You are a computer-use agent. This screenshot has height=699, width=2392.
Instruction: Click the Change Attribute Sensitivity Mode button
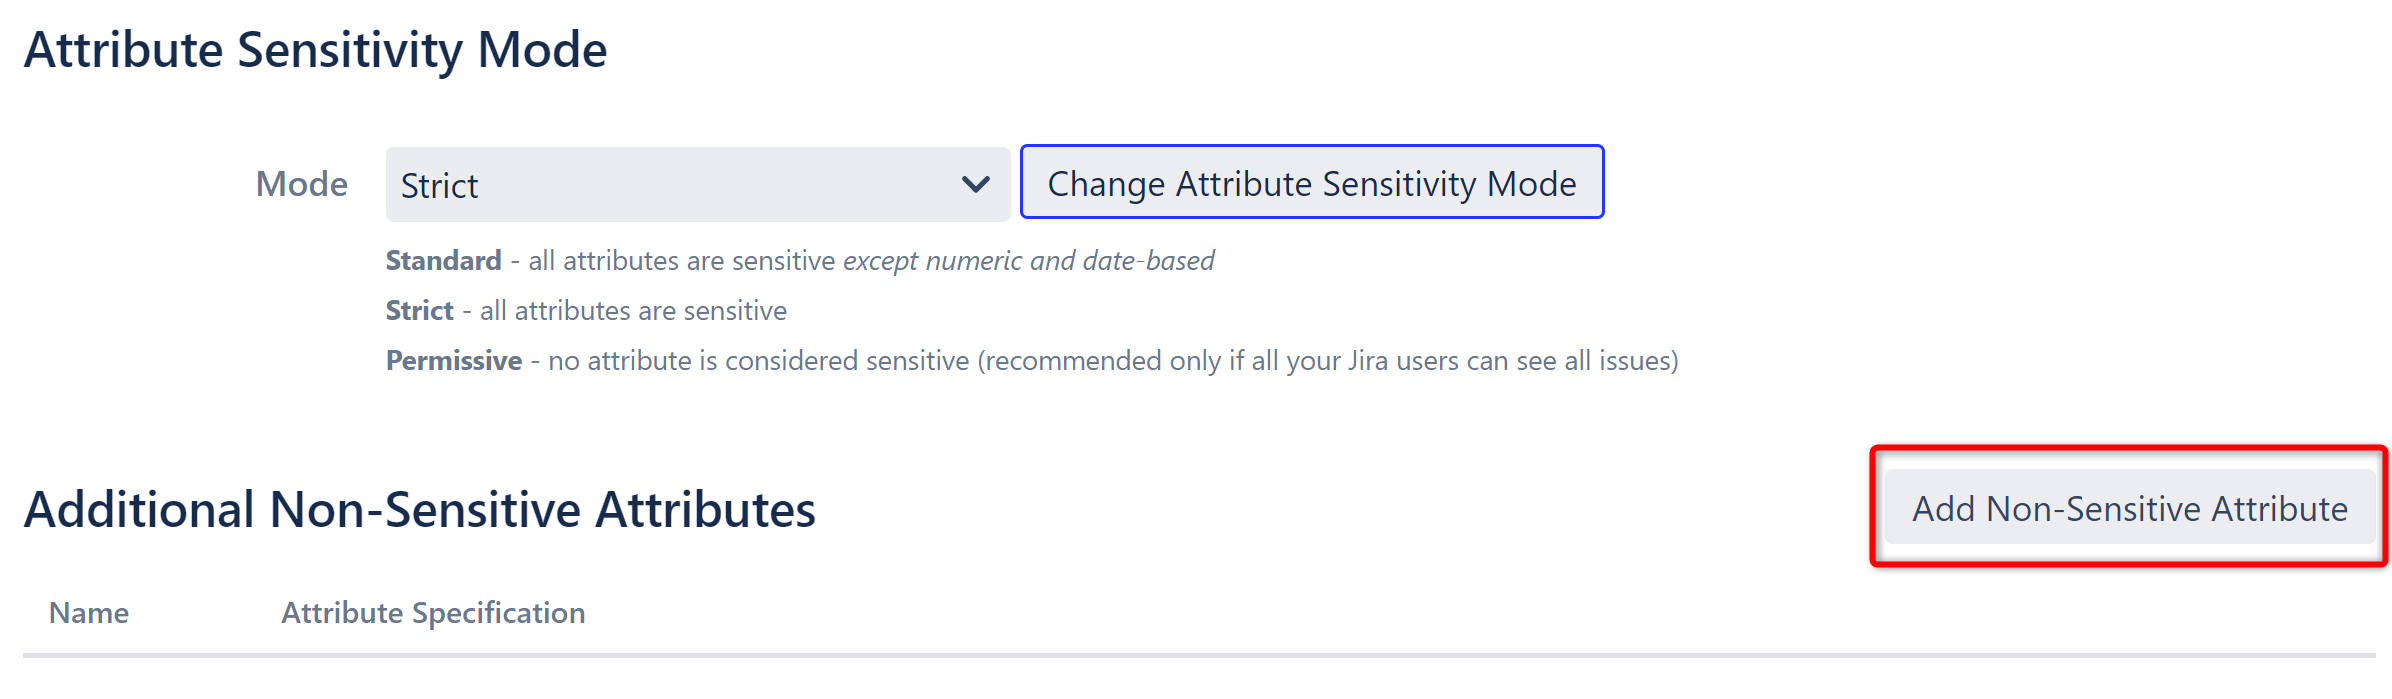coord(1310,183)
